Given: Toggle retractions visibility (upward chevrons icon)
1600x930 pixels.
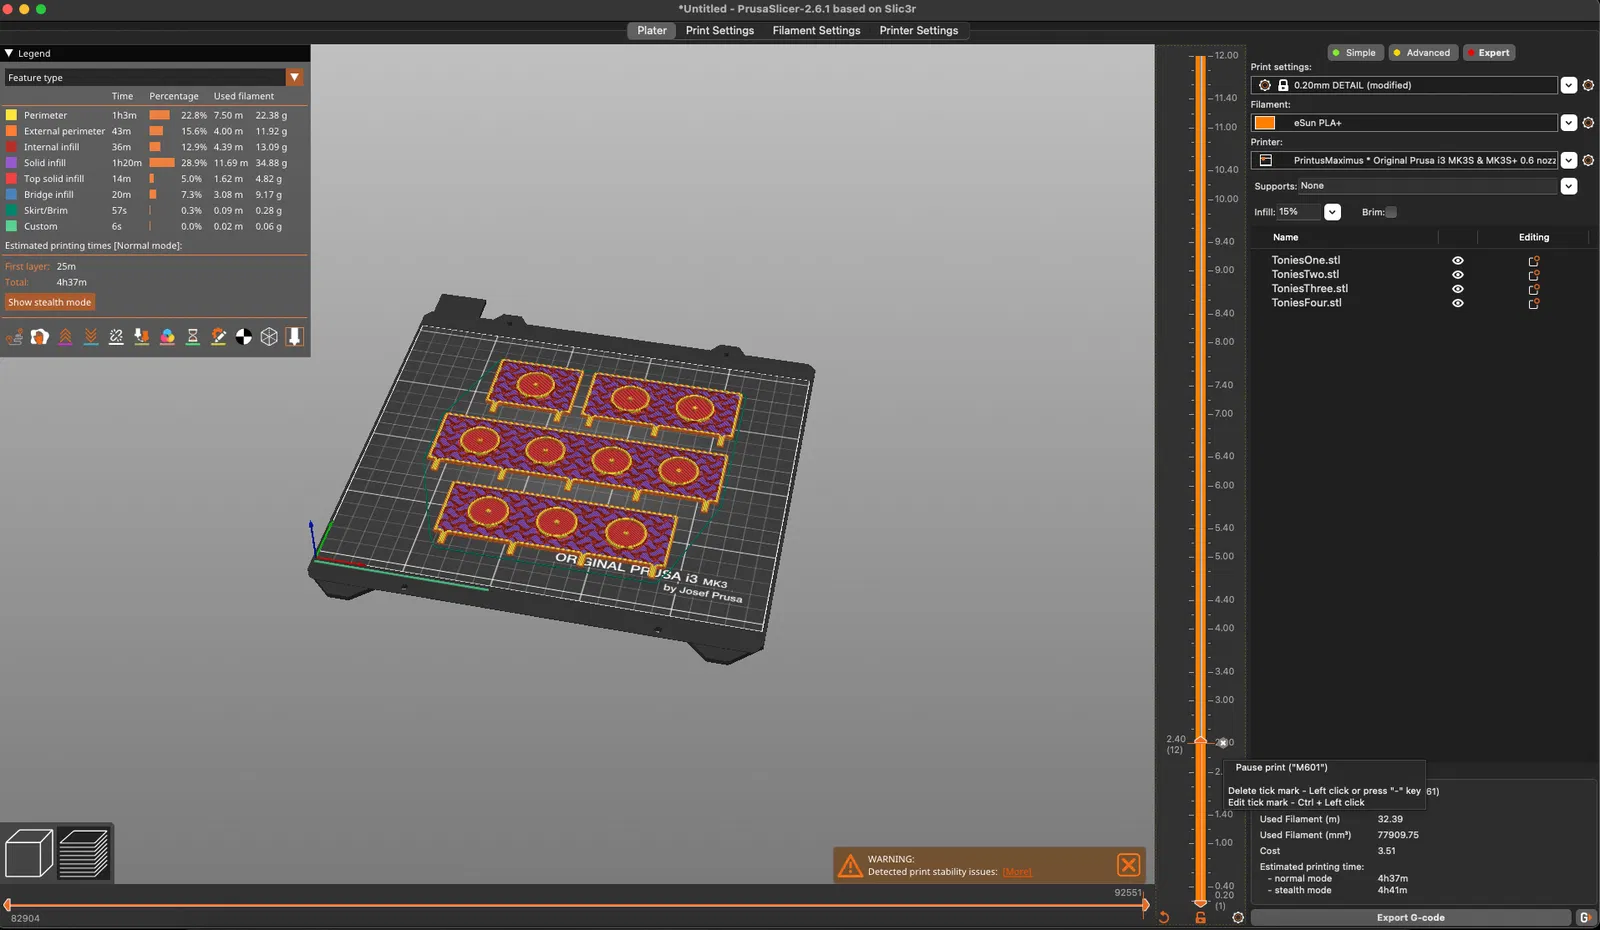Looking at the screenshot, I should [x=65, y=337].
